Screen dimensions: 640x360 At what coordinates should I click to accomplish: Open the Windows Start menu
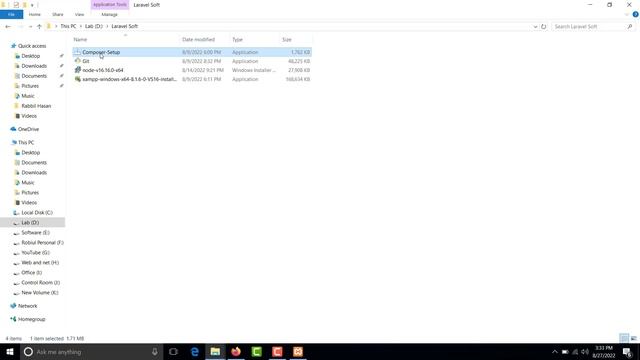coord(10,351)
